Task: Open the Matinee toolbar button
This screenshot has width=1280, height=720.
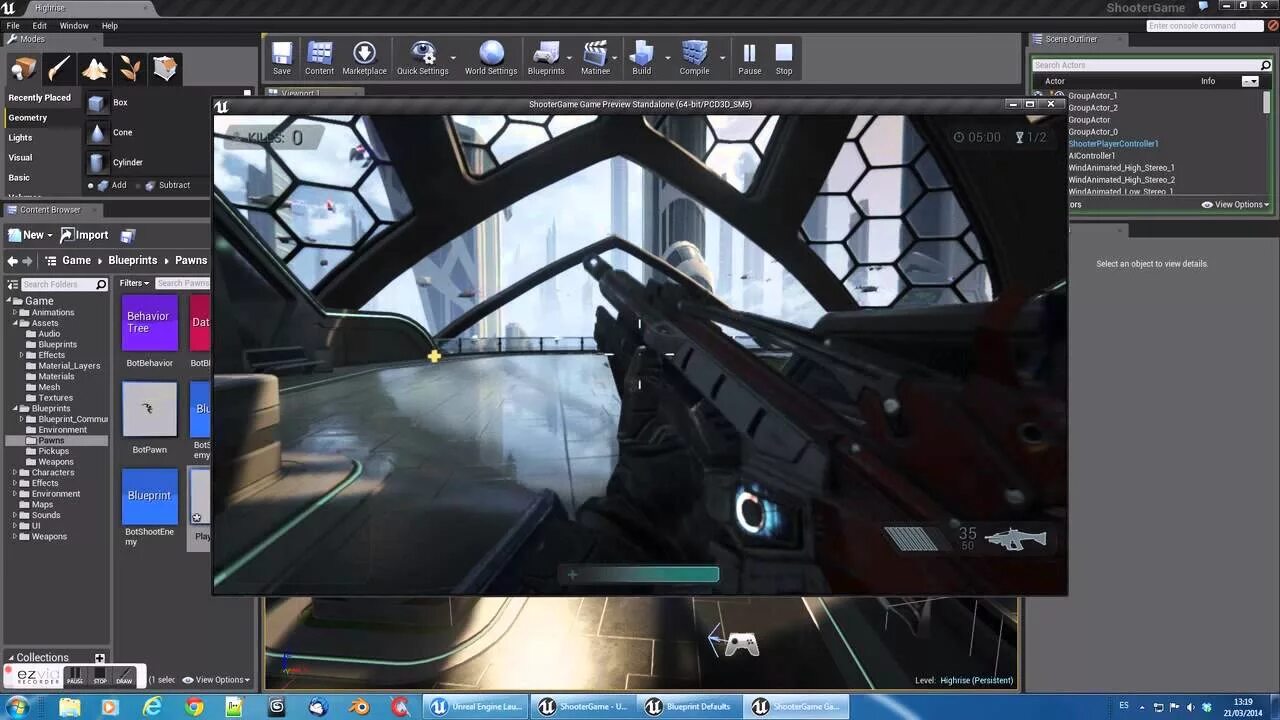Action: (595, 58)
